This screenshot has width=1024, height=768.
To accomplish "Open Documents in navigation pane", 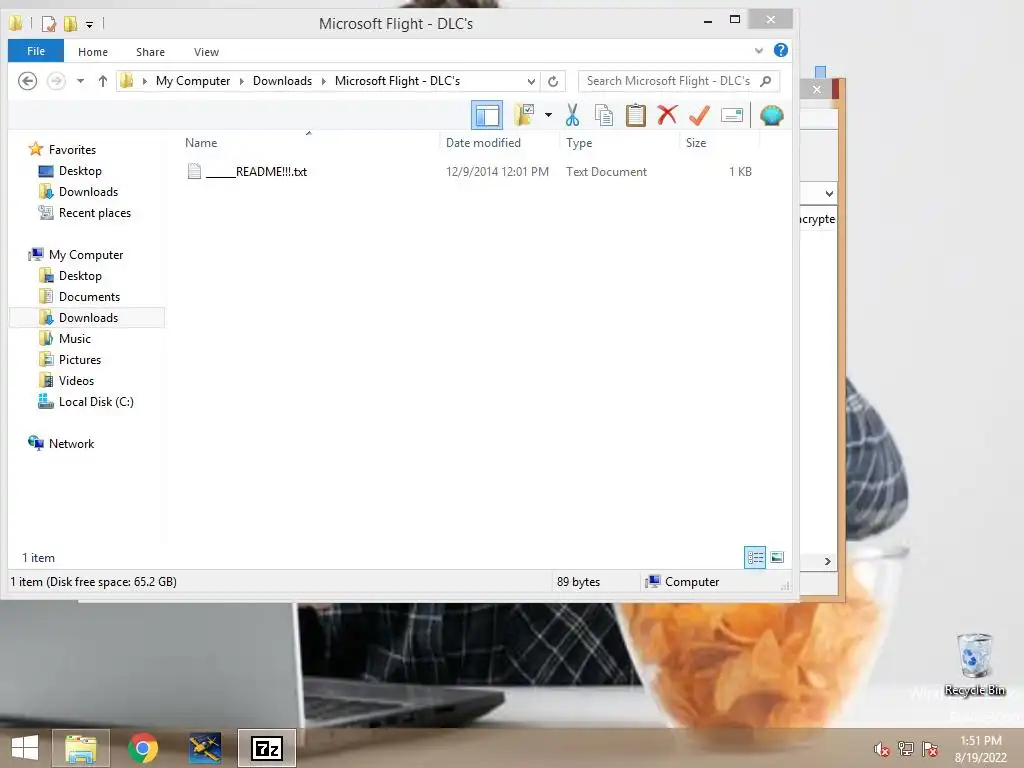I will tap(89, 296).
